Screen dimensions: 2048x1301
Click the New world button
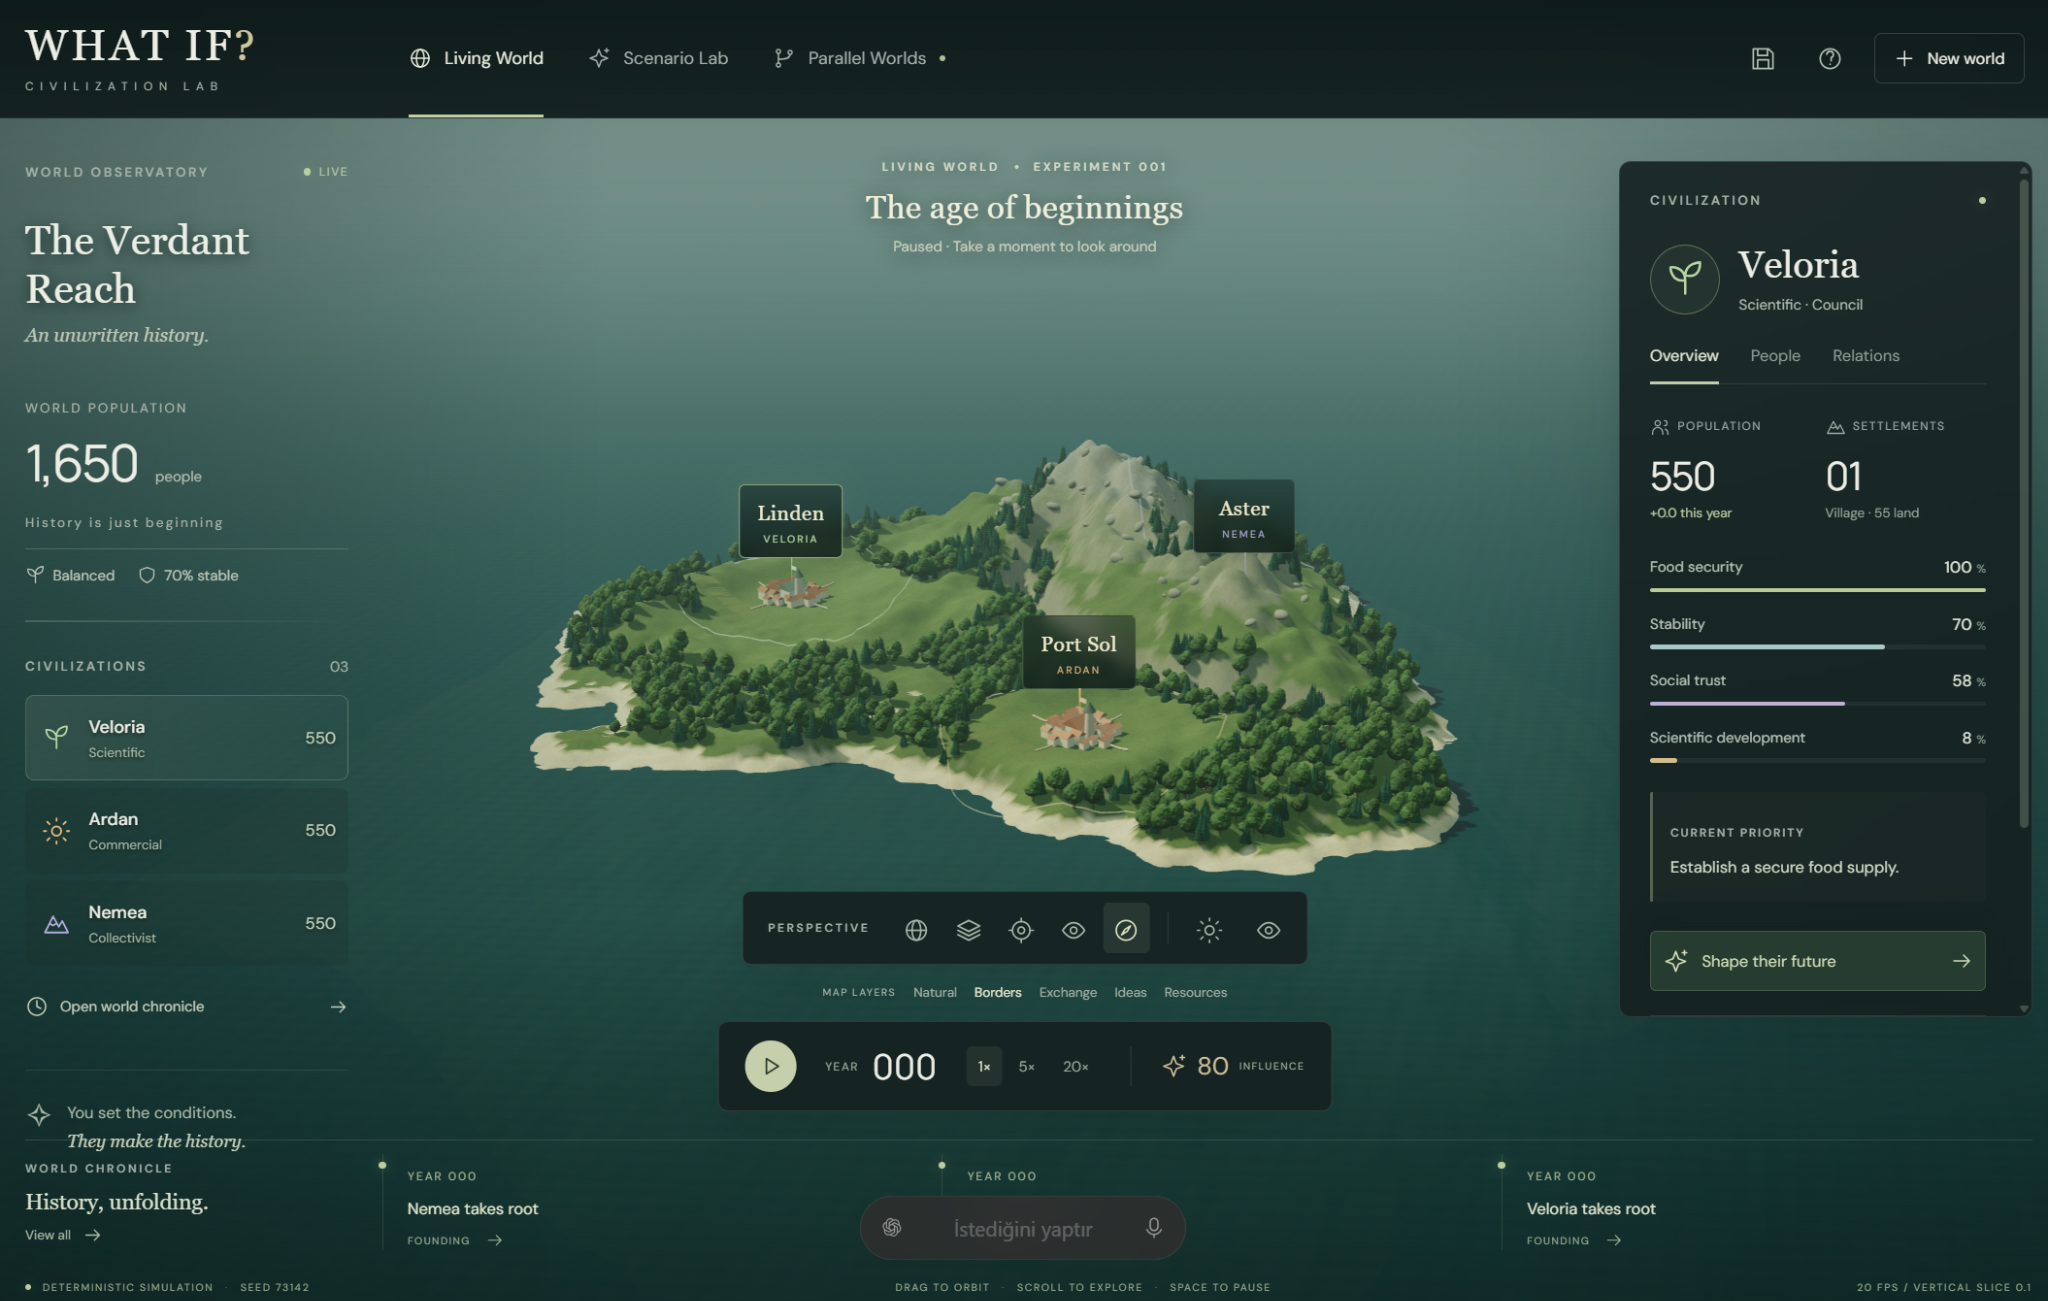point(1949,58)
